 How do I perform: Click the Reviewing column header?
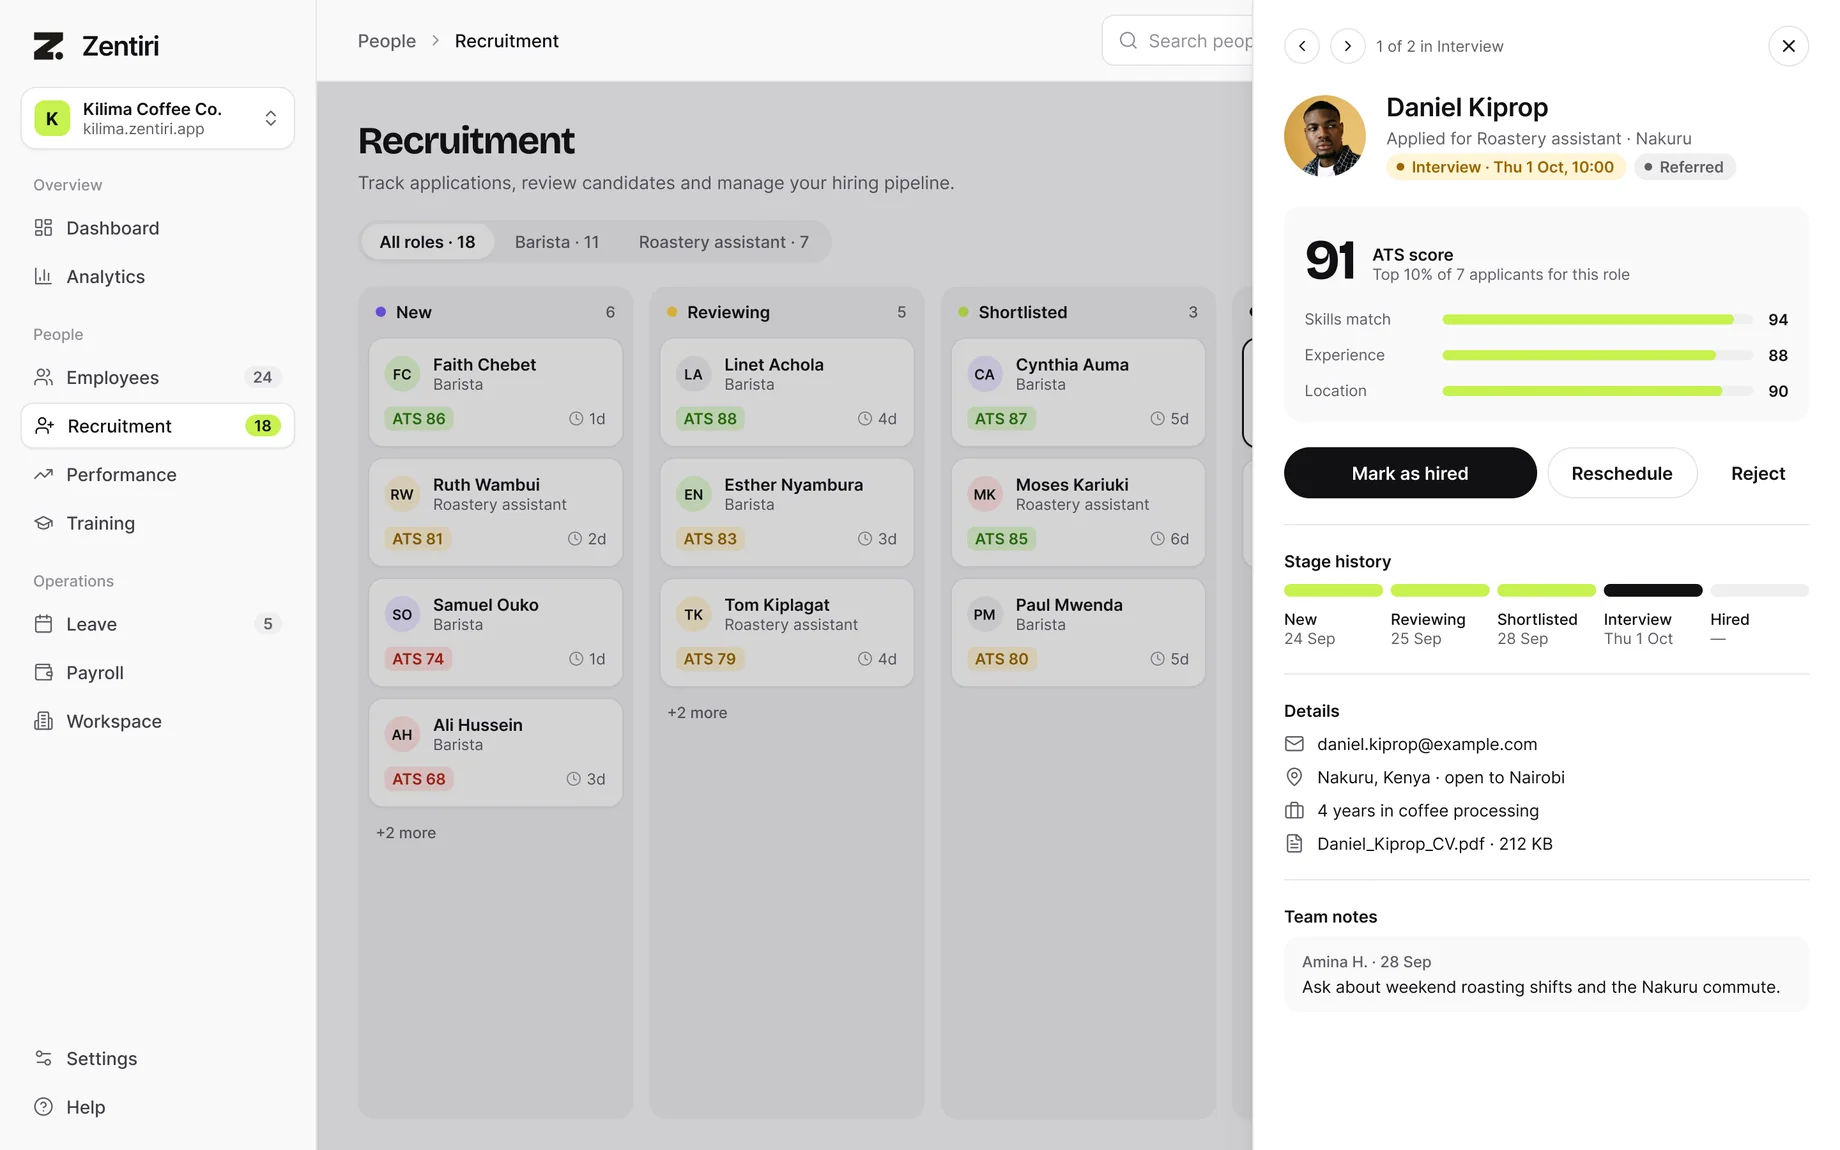[787, 312]
